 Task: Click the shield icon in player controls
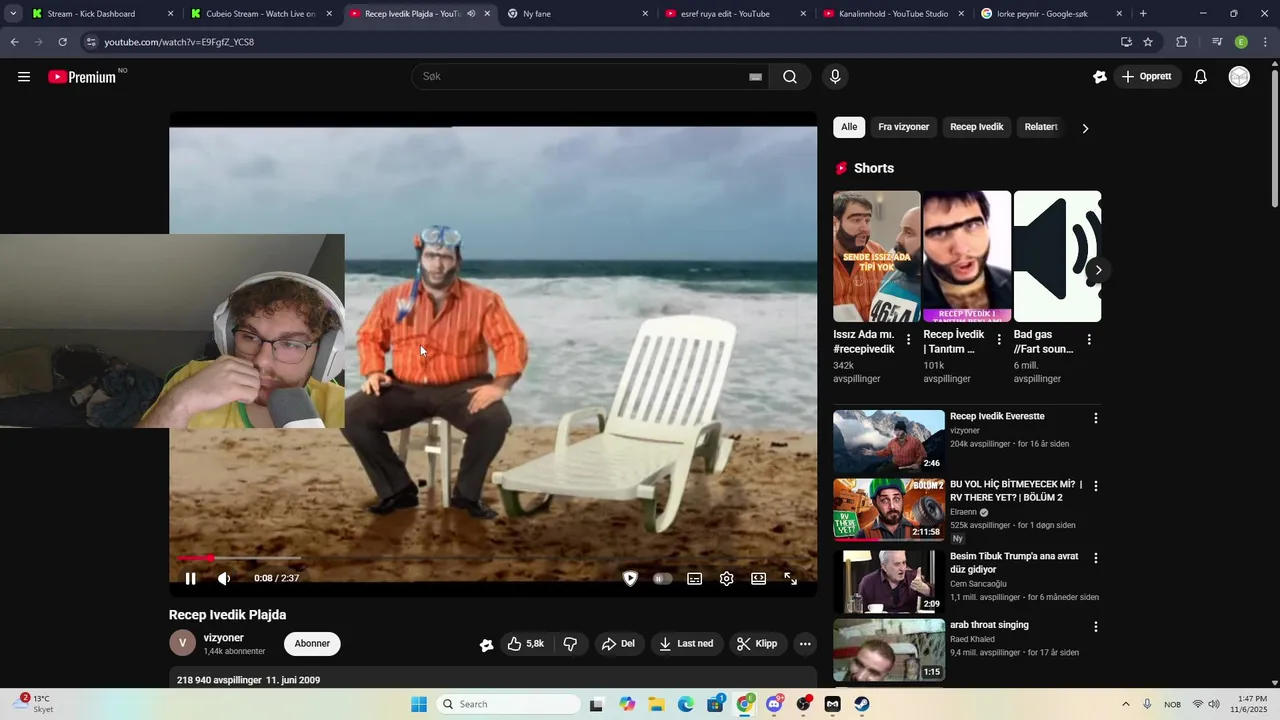tap(630, 578)
